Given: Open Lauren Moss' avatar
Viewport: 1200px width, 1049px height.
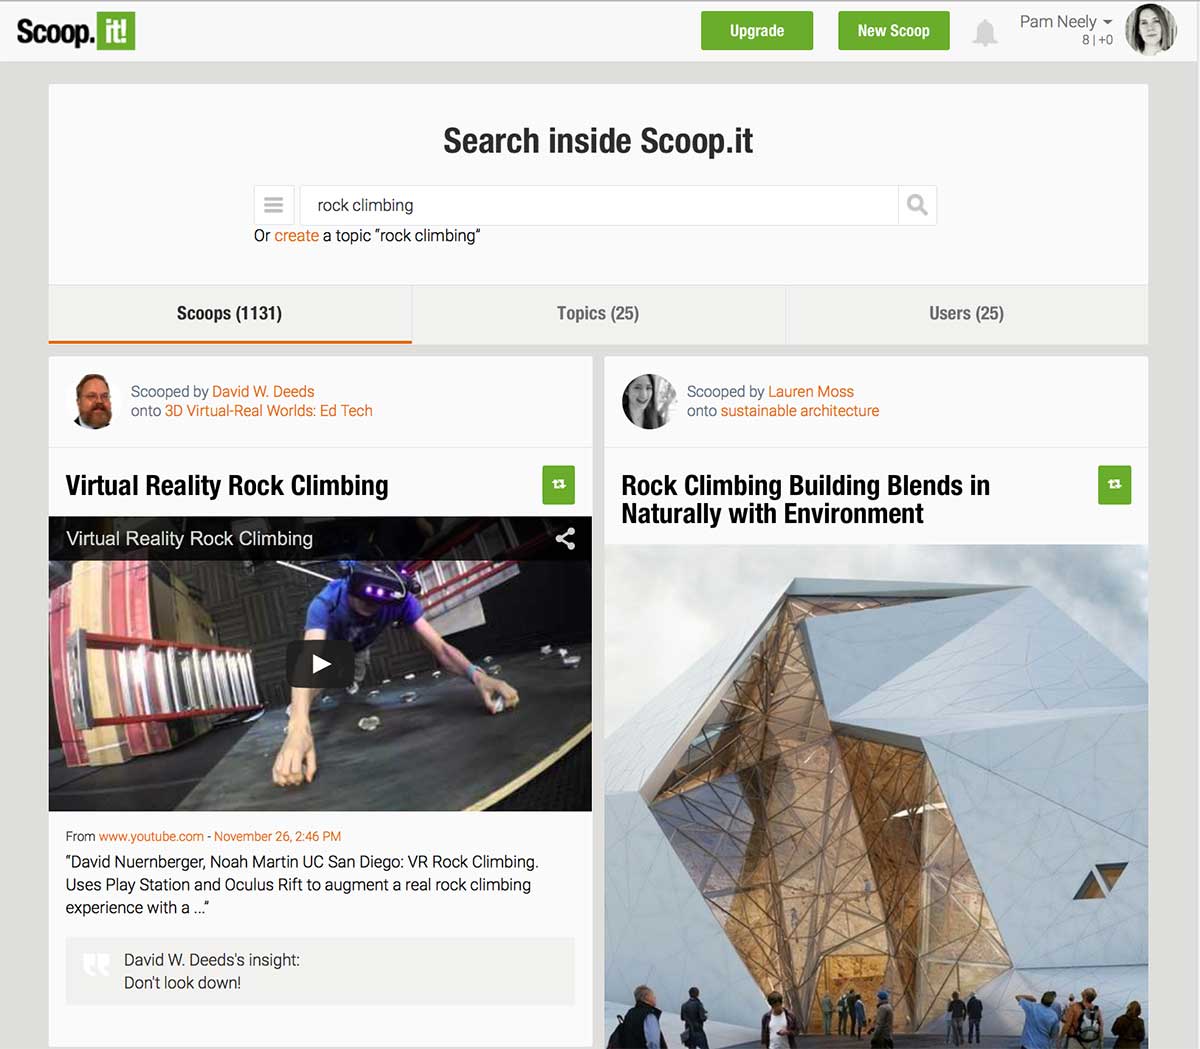Looking at the screenshot, I should [x=649, y=401].
